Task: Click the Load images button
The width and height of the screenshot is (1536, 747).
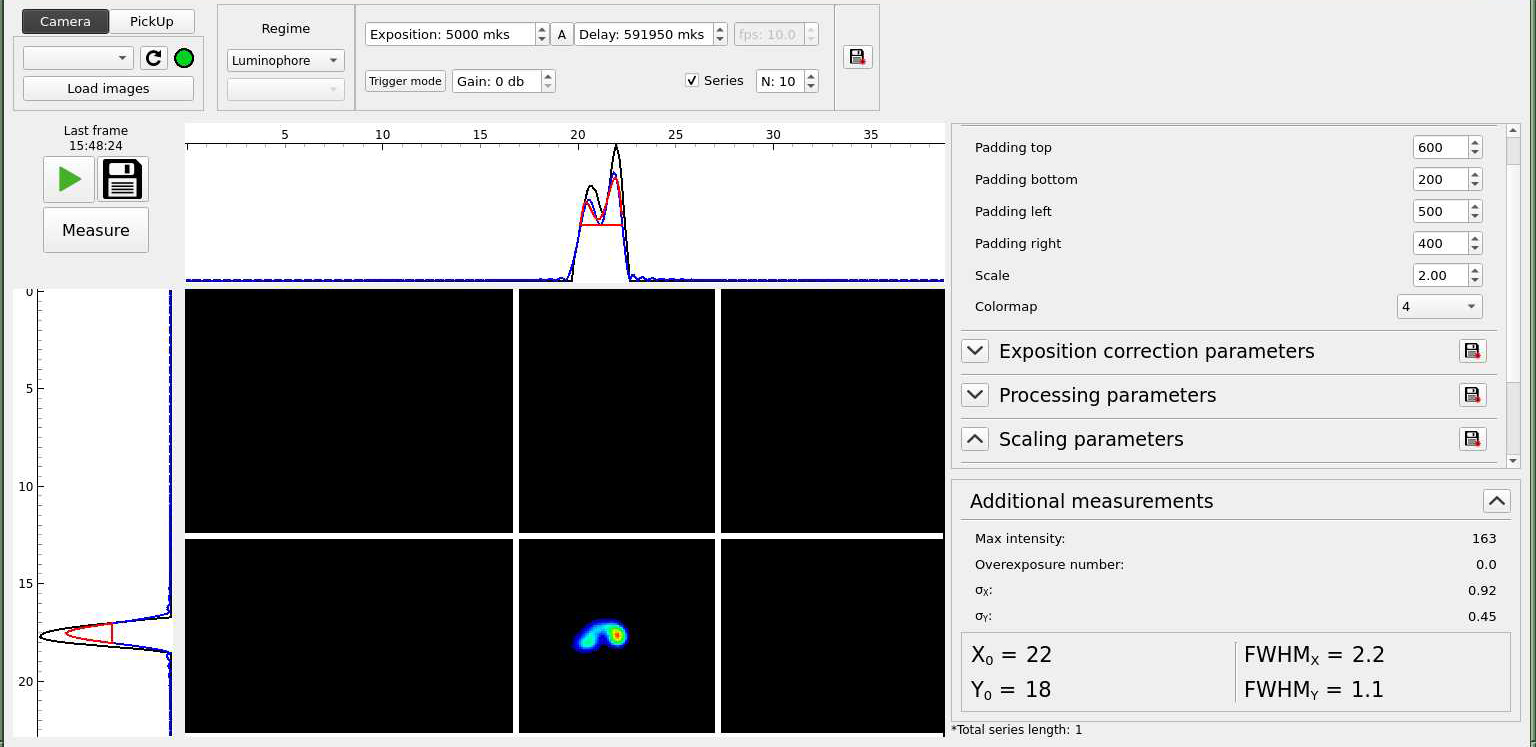Action: pyautogui.click(x=108, y=88)
